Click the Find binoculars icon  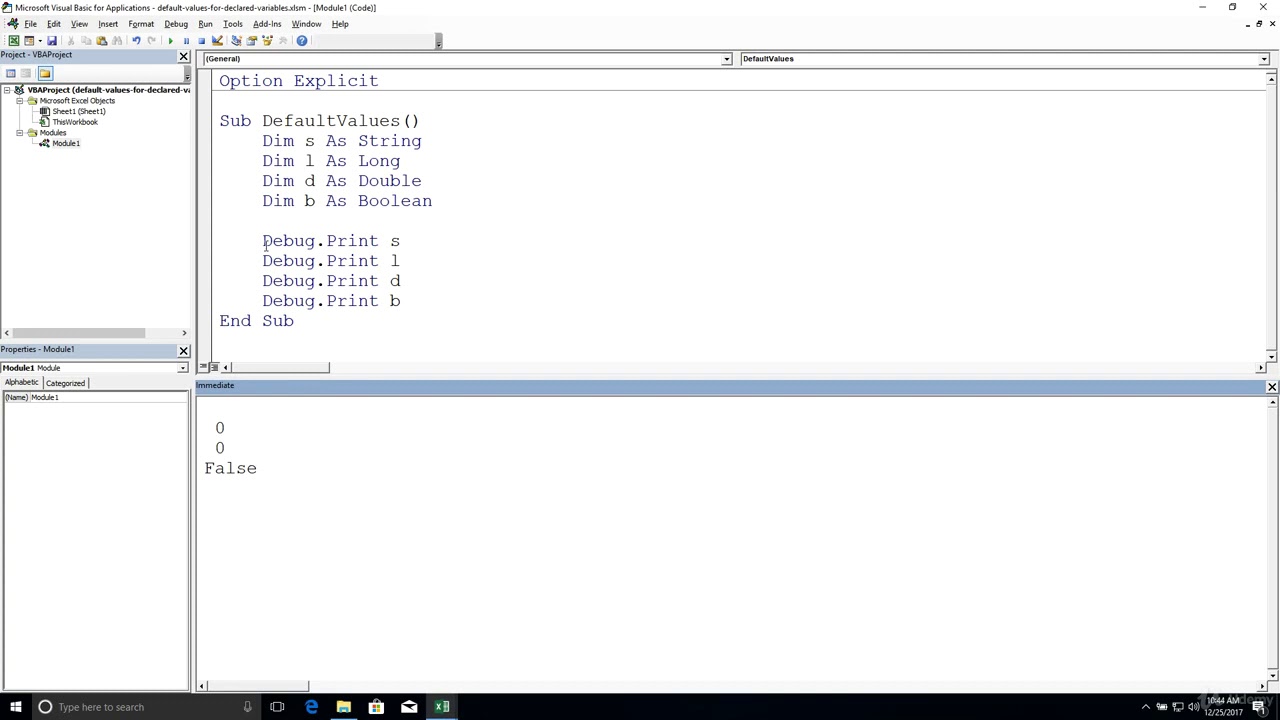[x=117, y=41]
